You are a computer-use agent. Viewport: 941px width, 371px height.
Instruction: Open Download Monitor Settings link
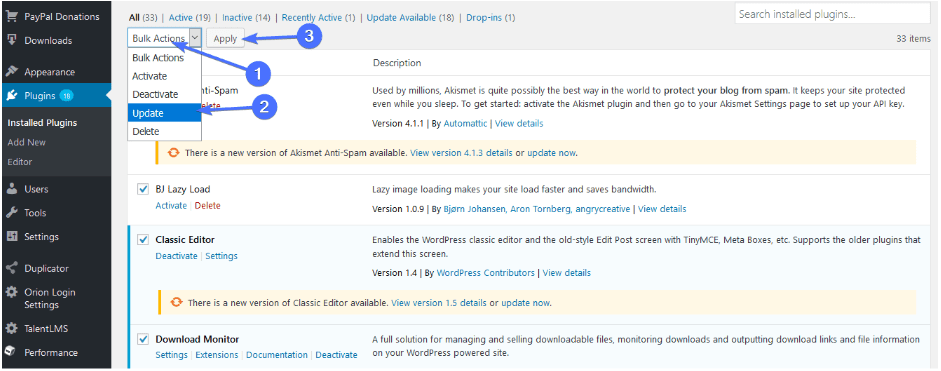tap(172, 355)
